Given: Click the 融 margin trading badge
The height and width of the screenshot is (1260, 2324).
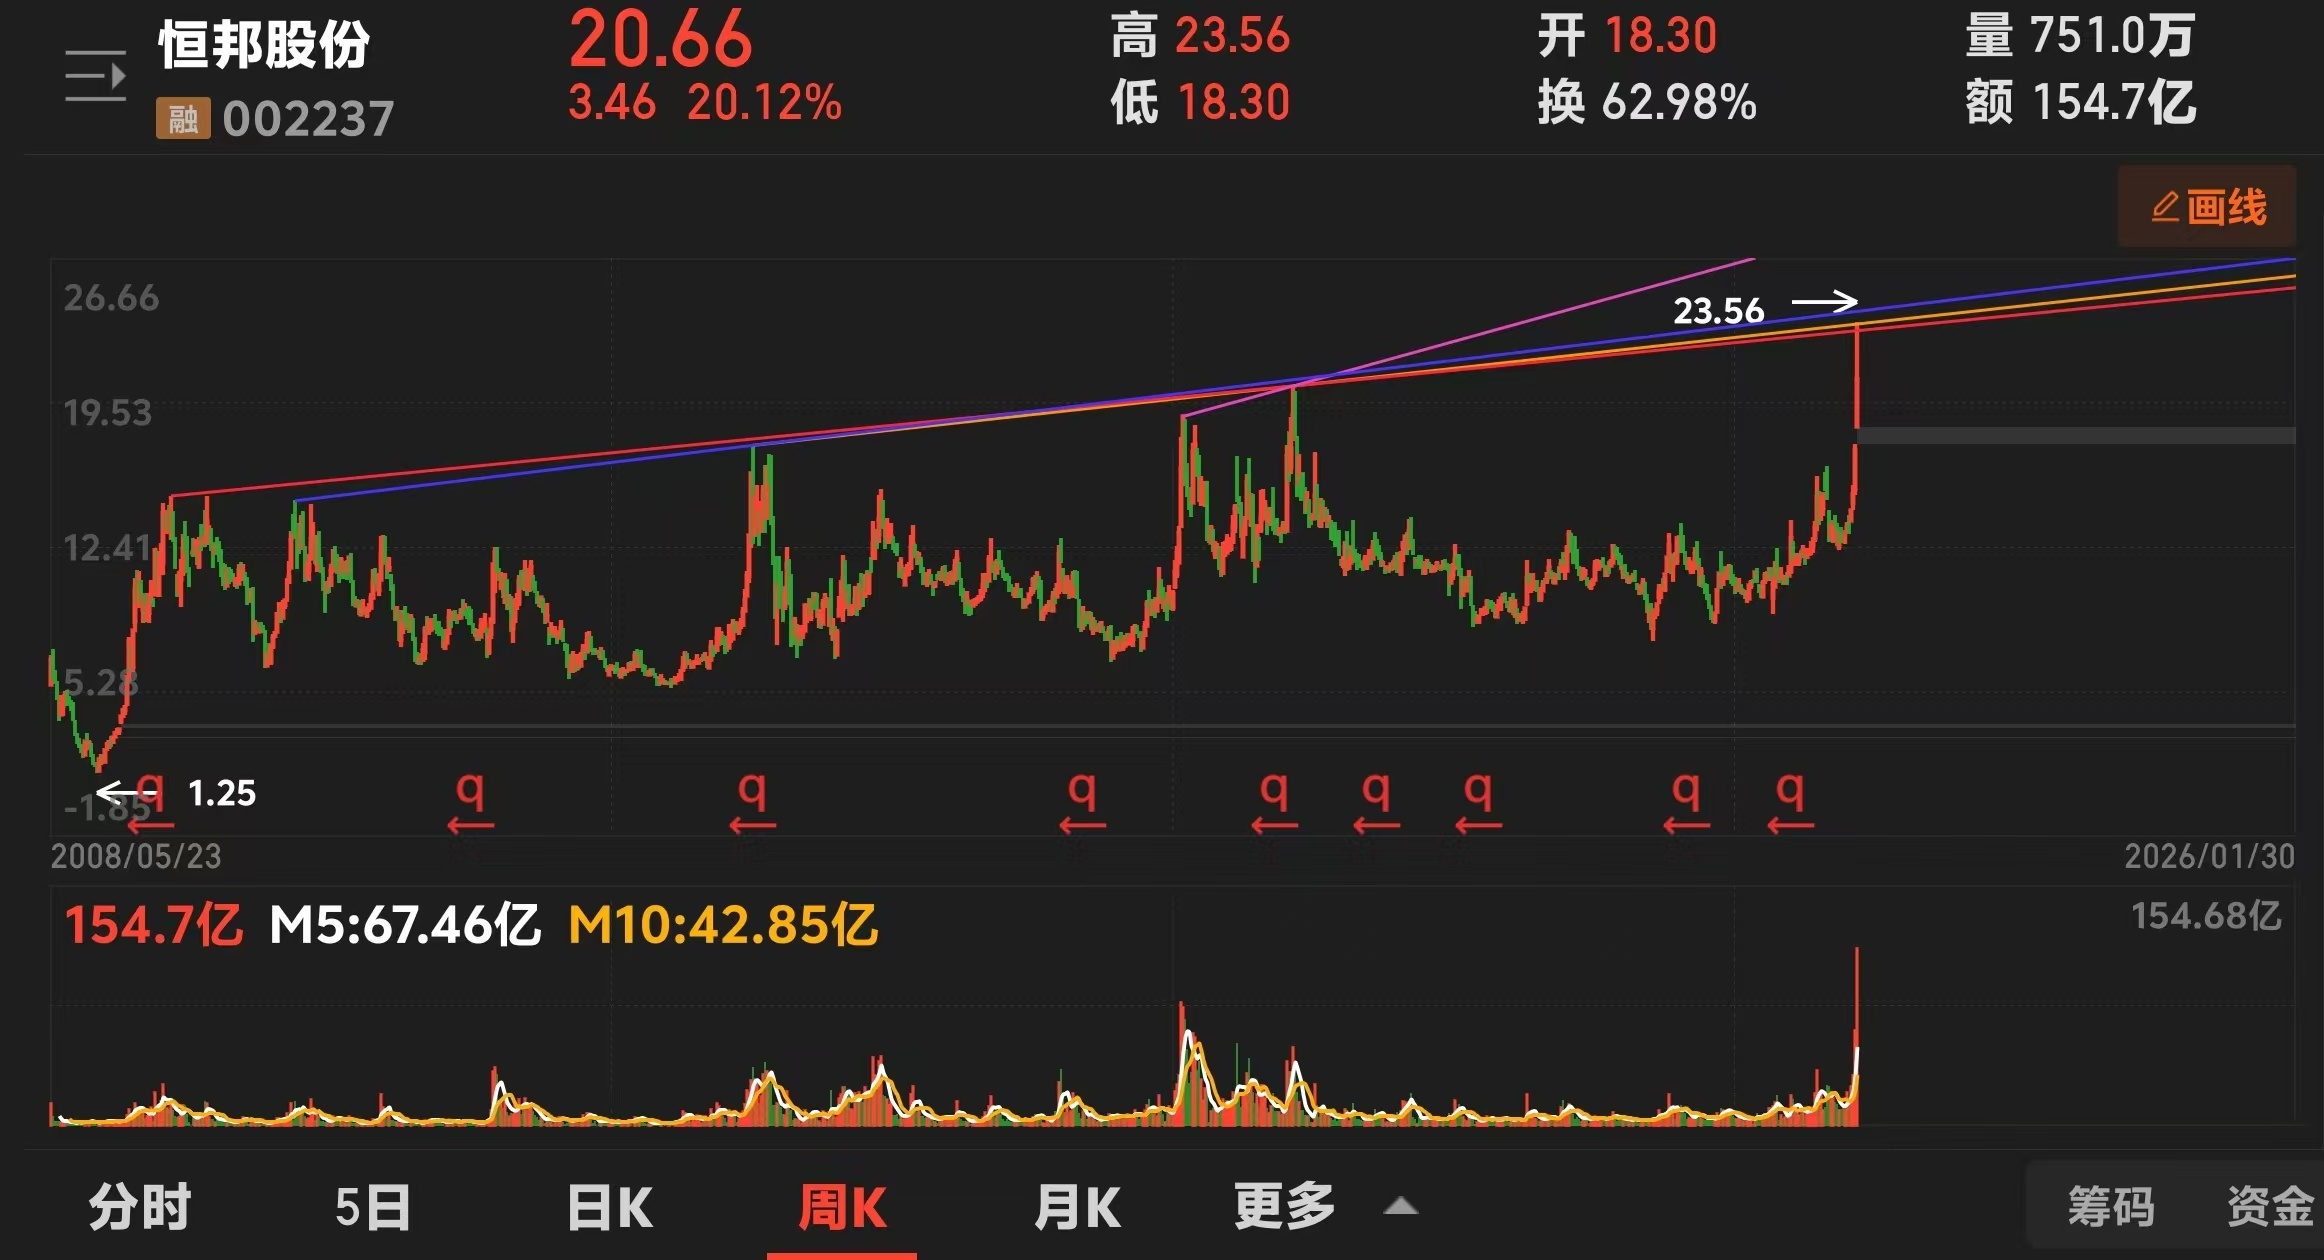Looking at the screenshot, I should click(183, 119).
